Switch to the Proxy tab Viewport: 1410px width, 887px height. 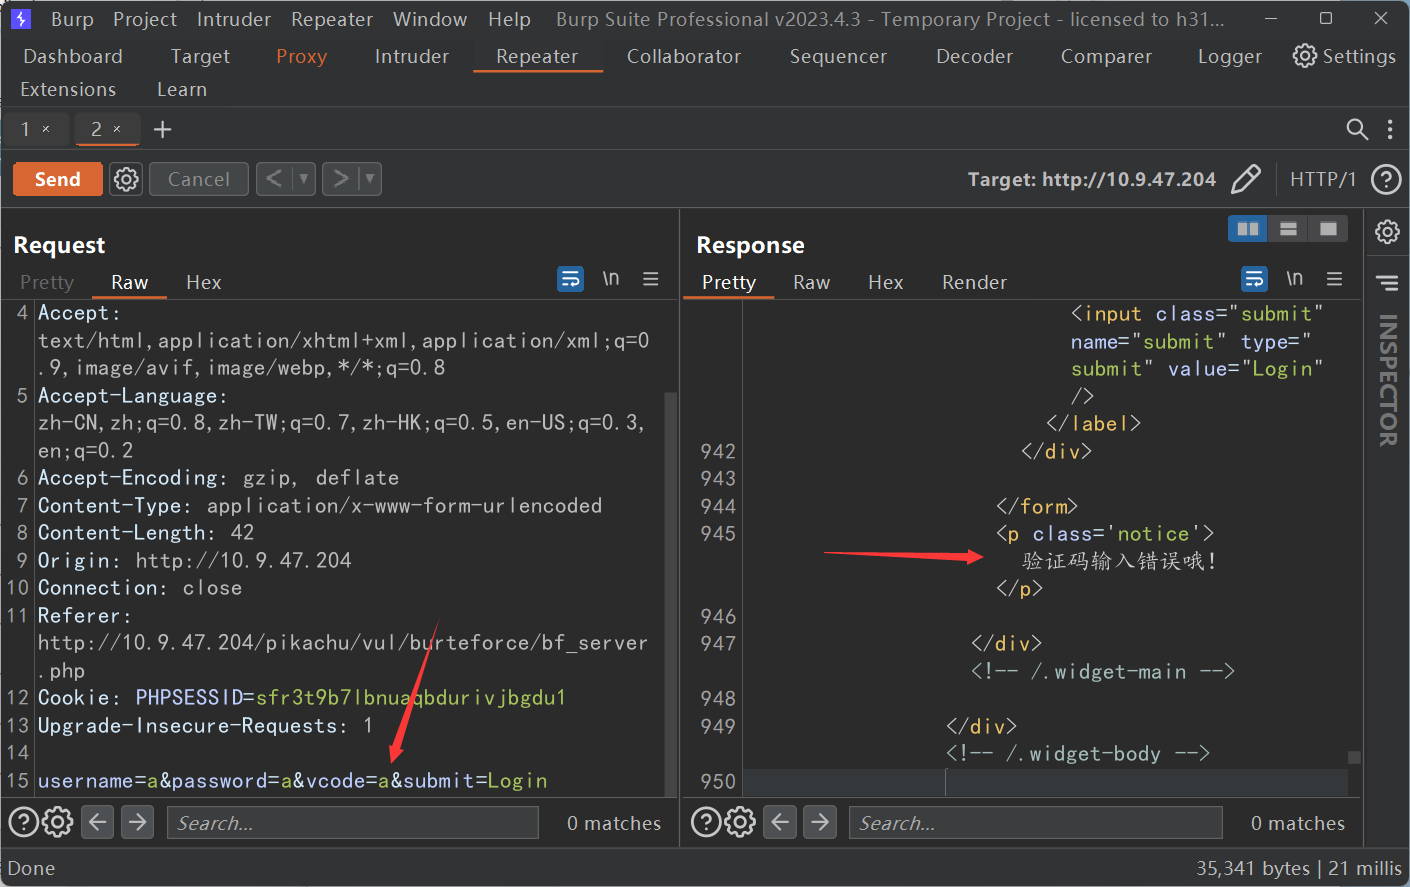click(x=302, y=56)
